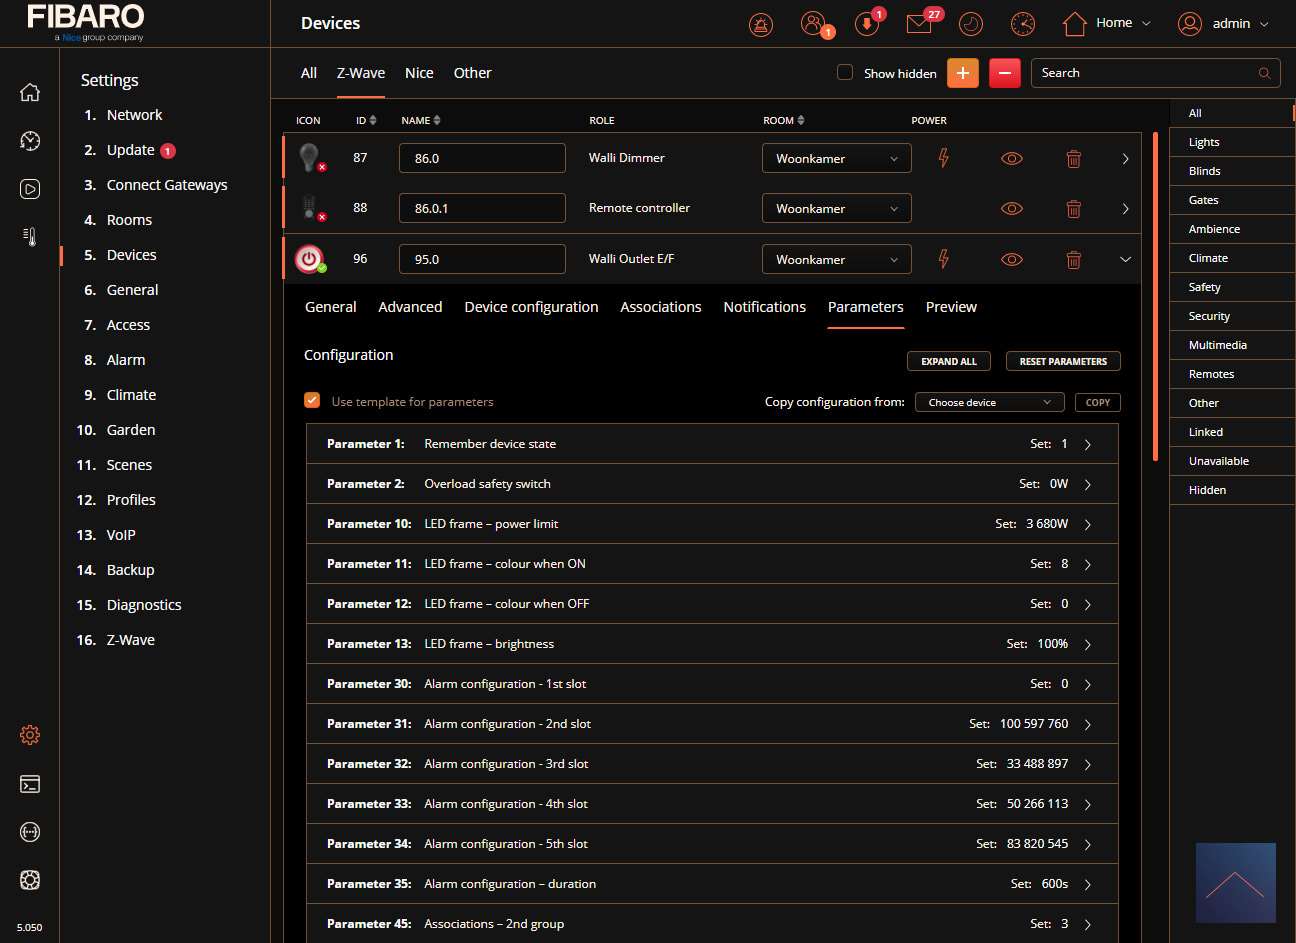Open the Scenes play icon in left sidebar
The width and height of the screenshot is (1296, 943).
[30, 189]
